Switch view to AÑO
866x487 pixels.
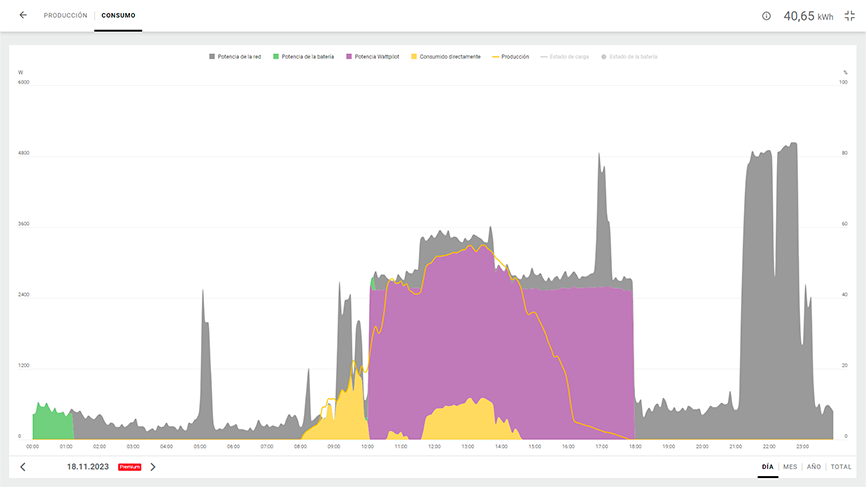814,467
